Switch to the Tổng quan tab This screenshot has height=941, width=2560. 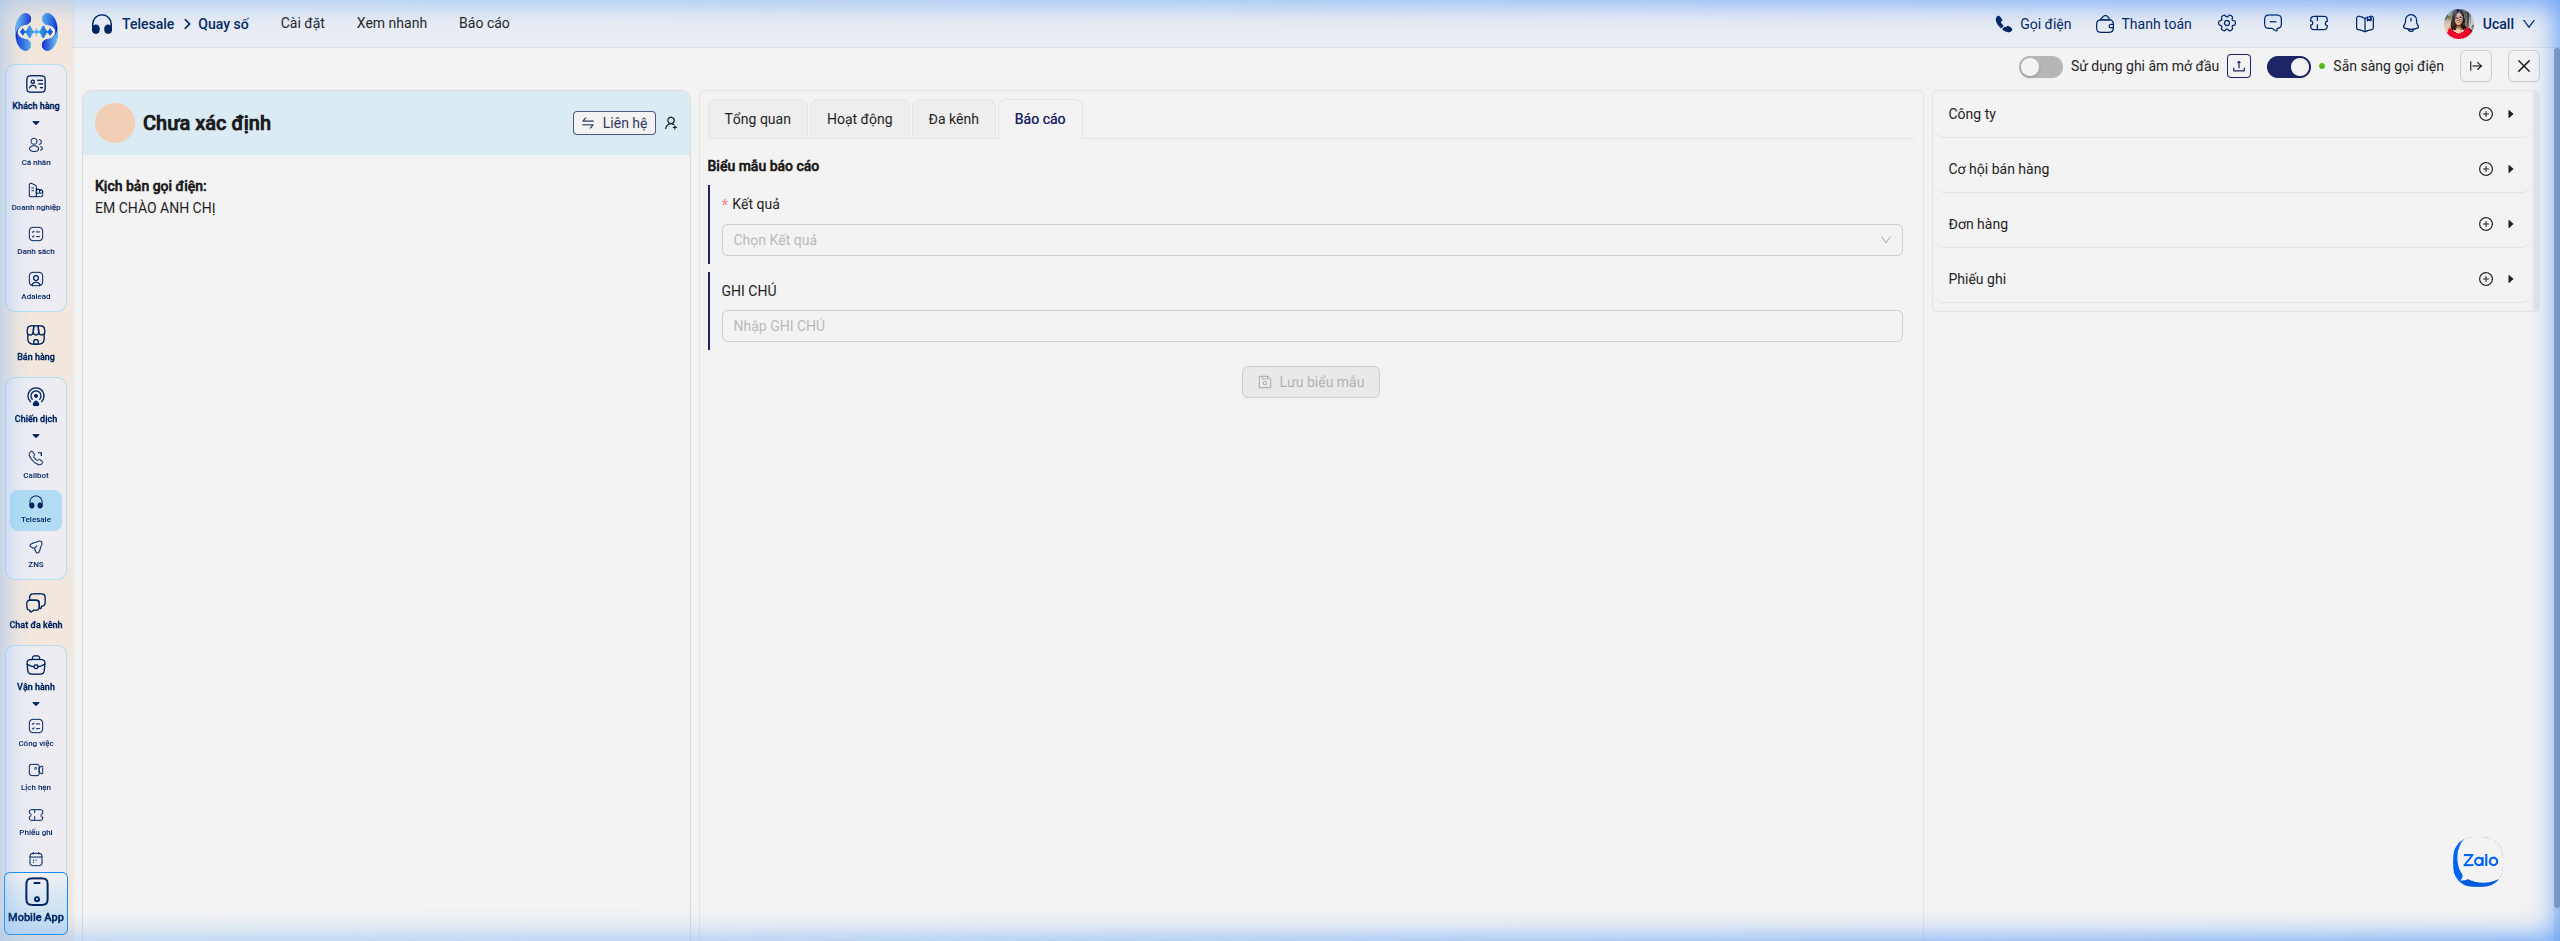[757, 119]
